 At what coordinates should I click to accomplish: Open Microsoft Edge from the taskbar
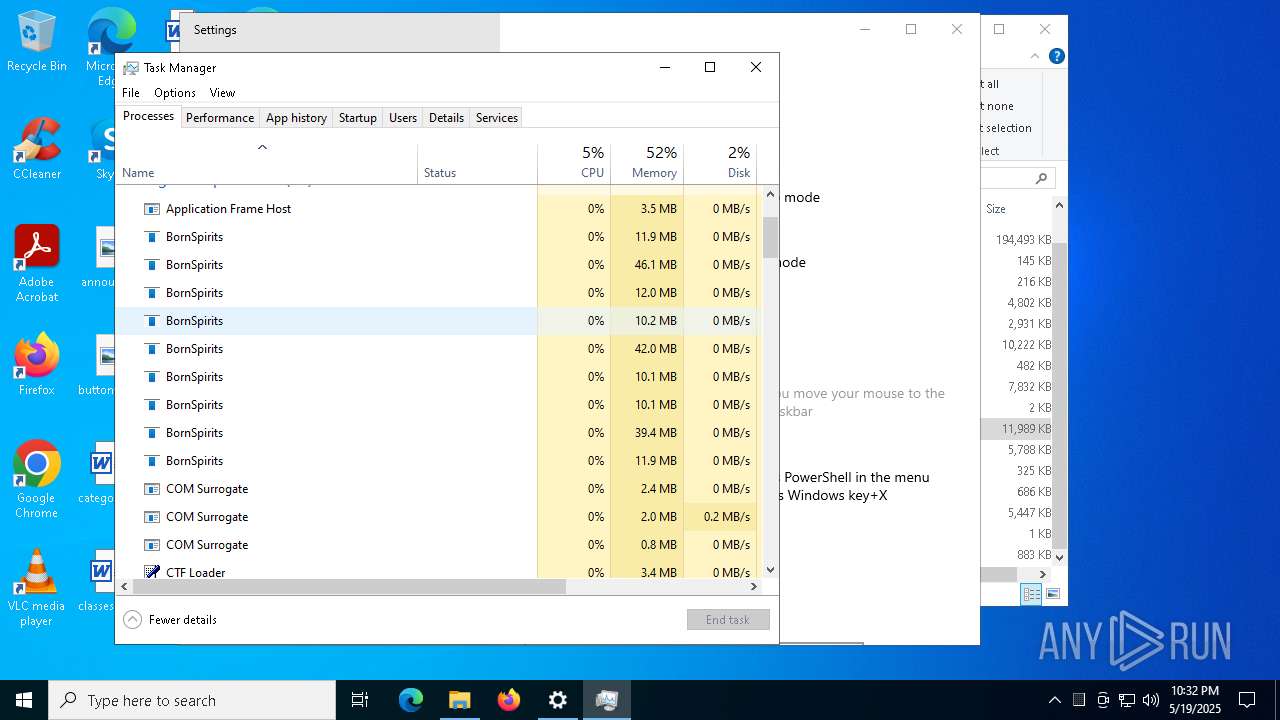coord(411,700)
